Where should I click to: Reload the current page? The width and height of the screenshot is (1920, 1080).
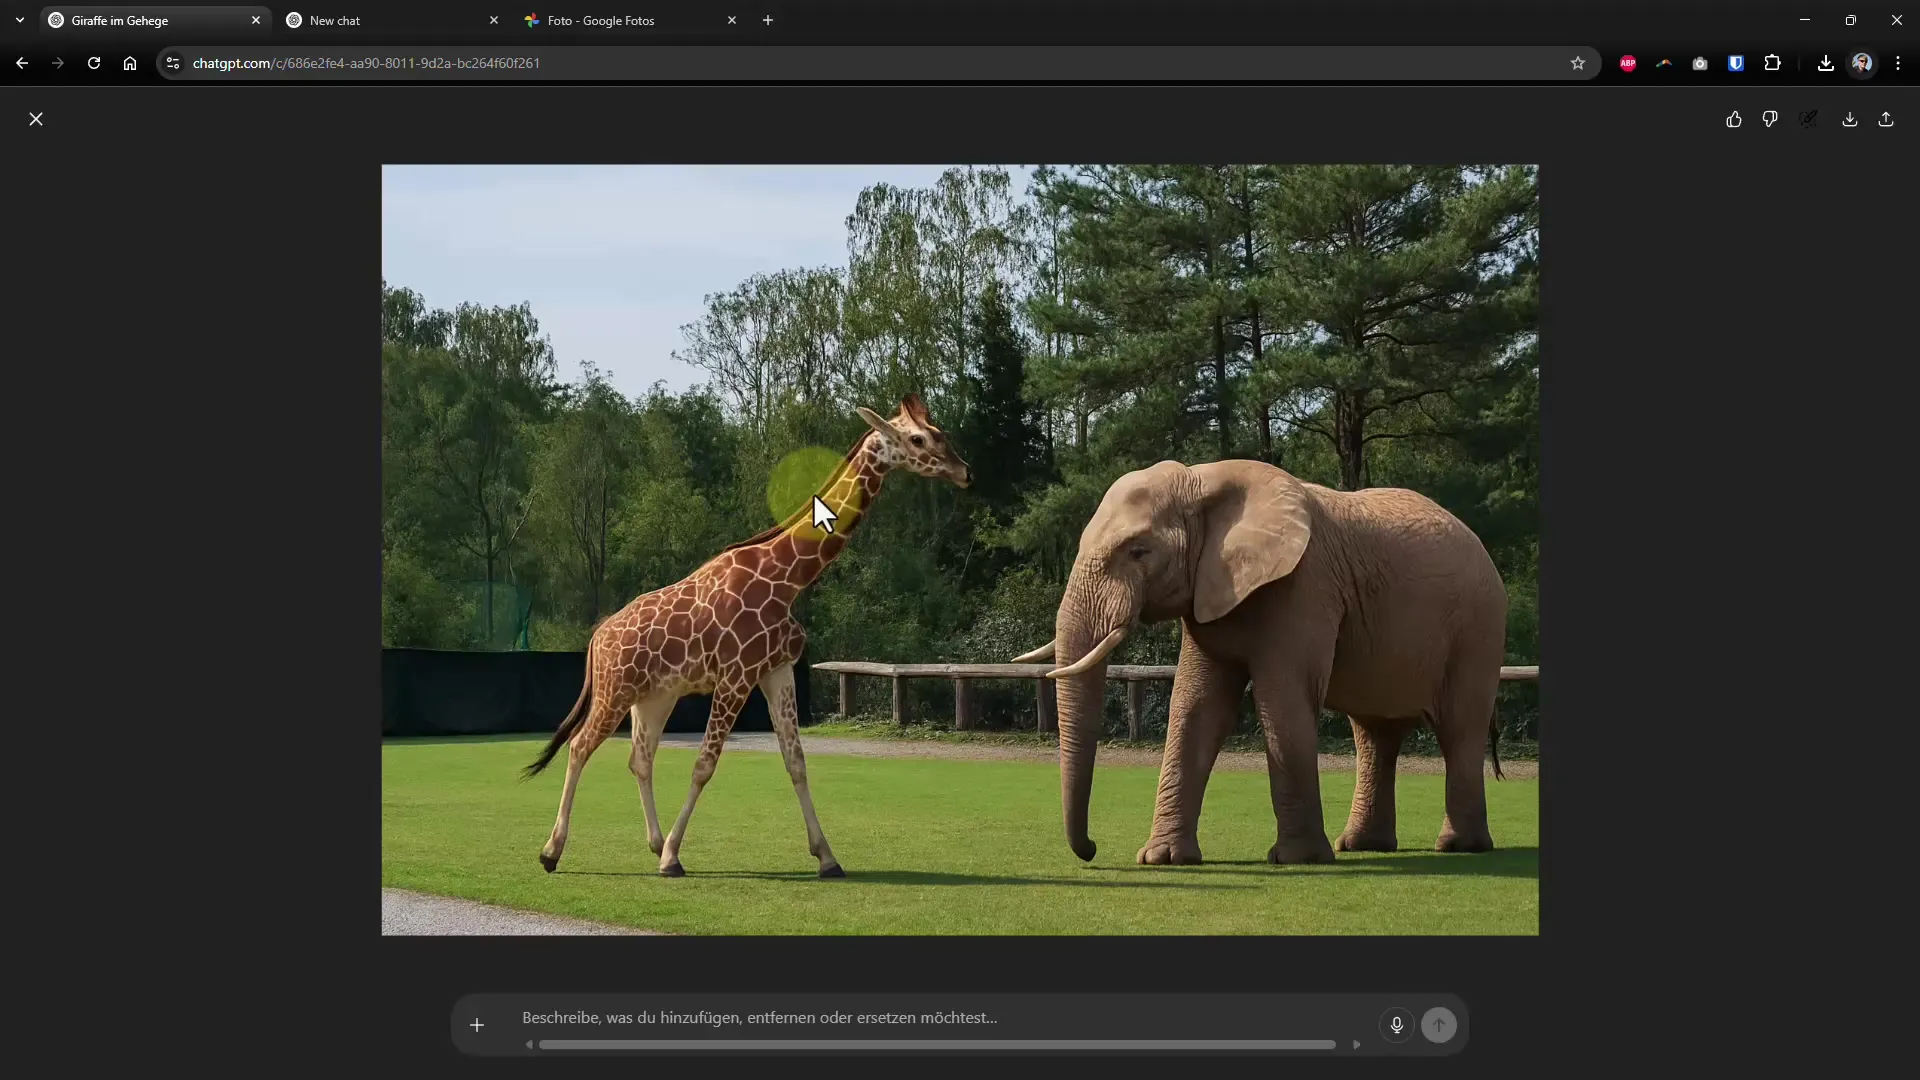tap(94, 63)
